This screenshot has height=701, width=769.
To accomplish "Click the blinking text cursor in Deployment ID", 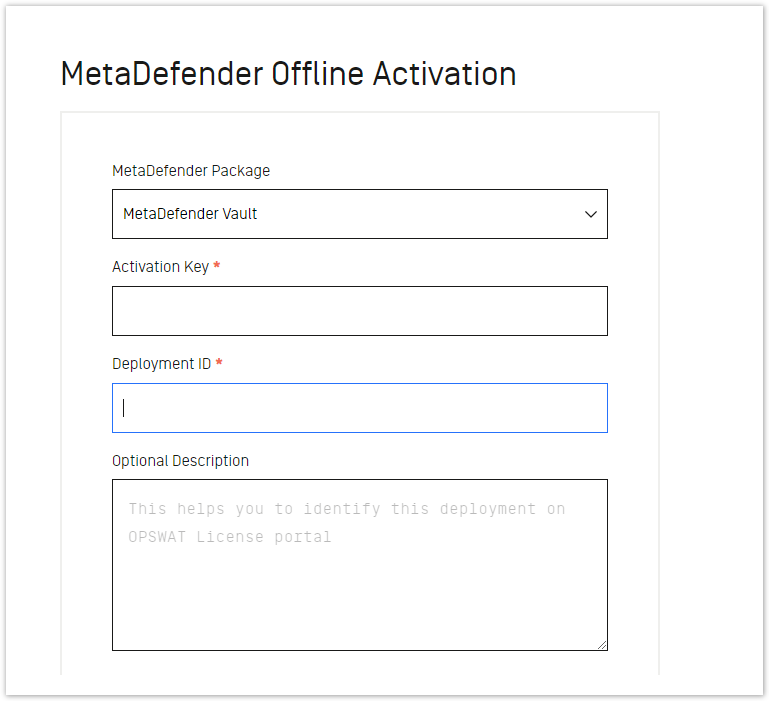I will [124, 408].
